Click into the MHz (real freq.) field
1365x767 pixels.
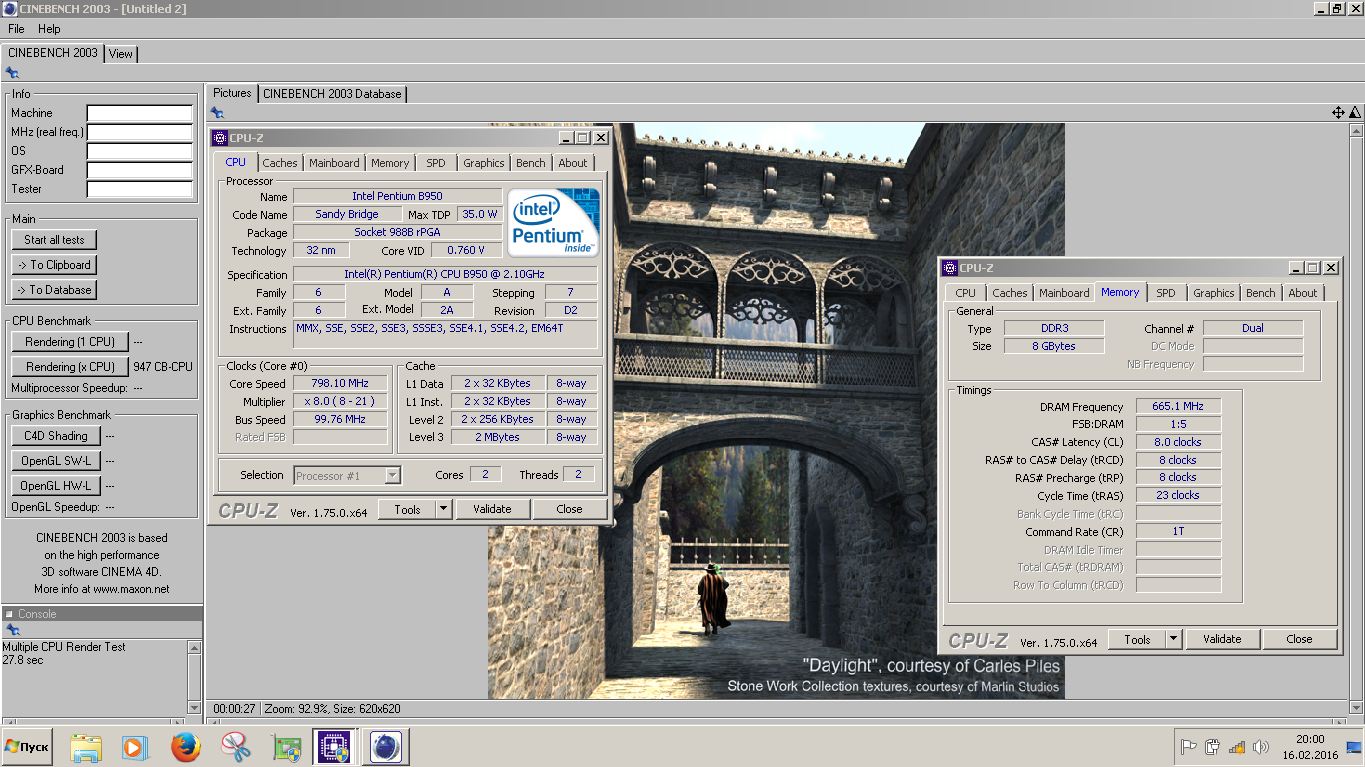point(140,132)
